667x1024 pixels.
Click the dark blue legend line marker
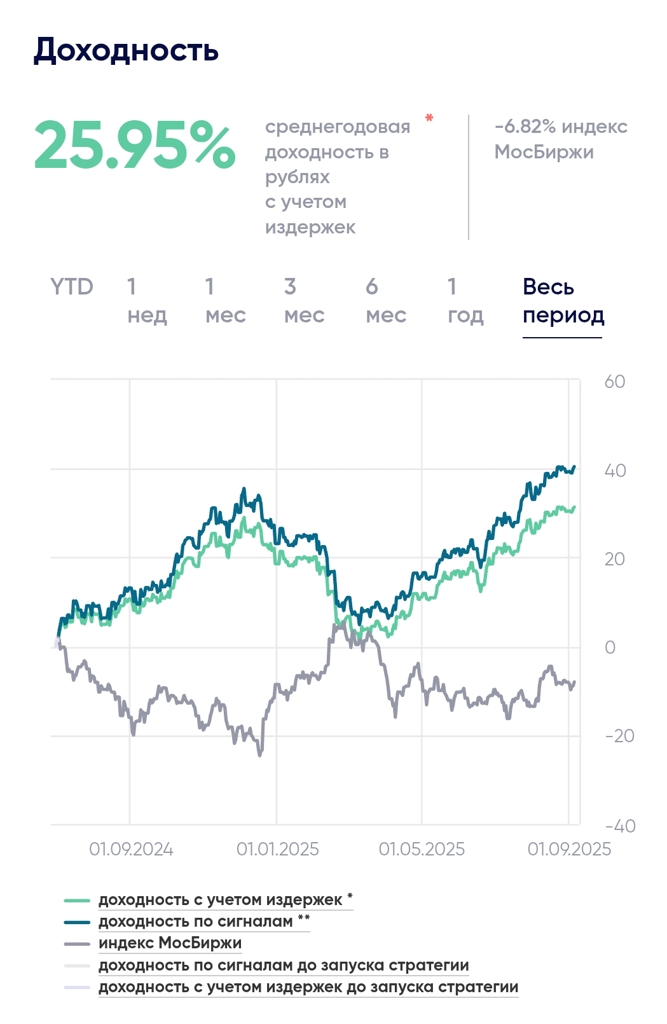pos(77,922)
